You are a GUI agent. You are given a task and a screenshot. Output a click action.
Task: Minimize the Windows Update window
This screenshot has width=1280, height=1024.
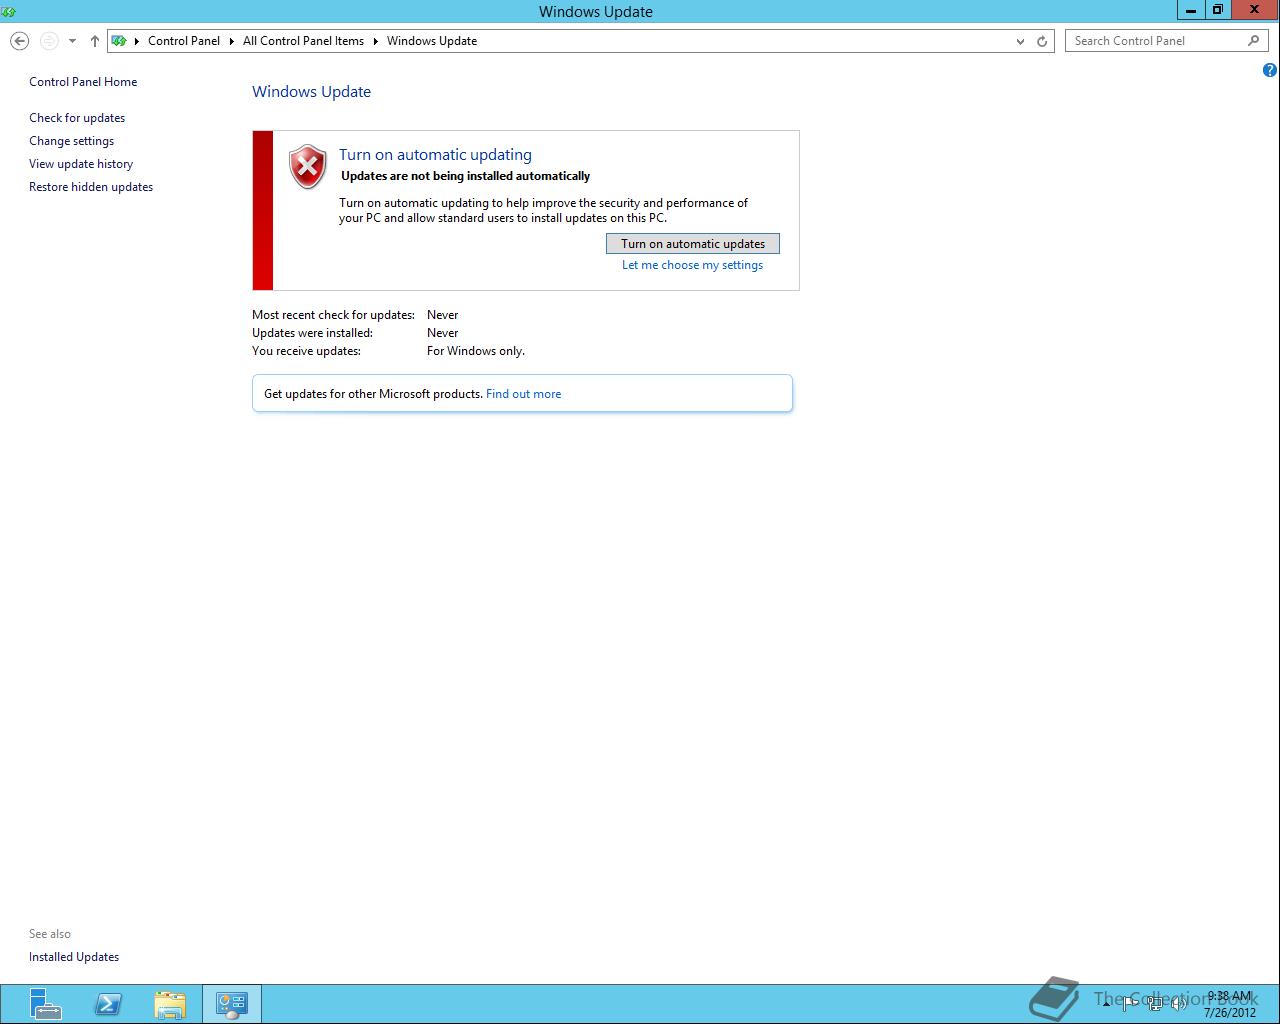point(1190,10)
